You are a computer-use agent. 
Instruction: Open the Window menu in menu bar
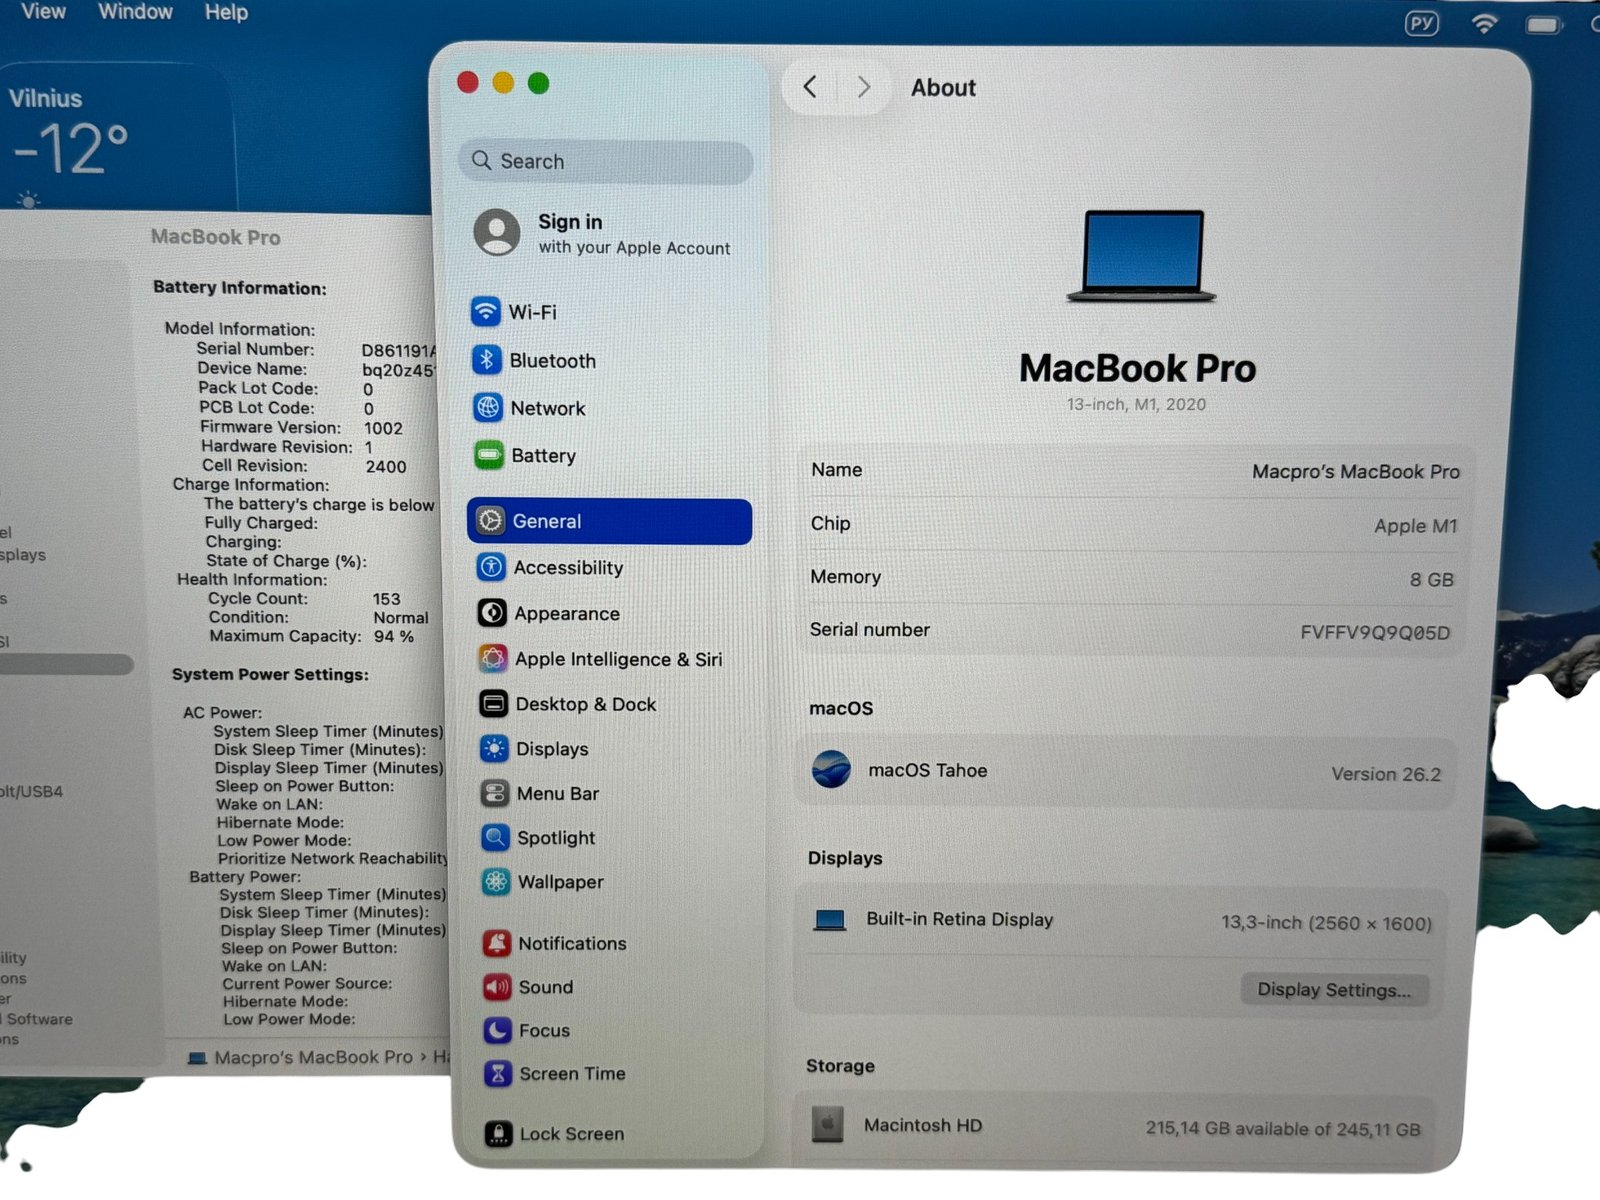pos(135,12)
